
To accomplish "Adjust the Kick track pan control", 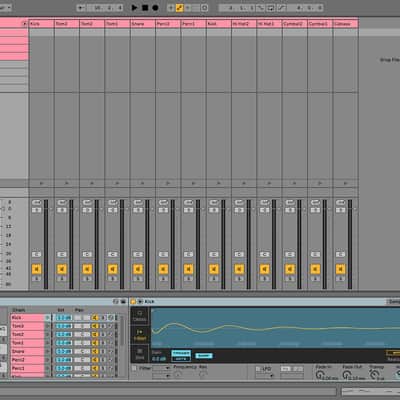I will click(36, 254).
